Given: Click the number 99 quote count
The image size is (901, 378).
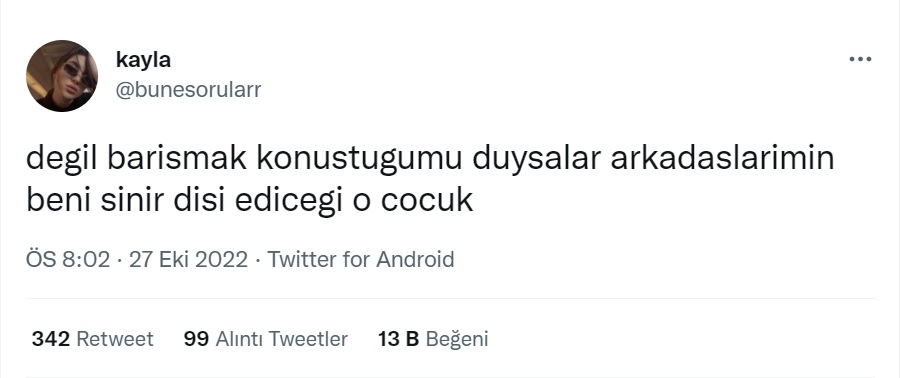Looking at the screenshot, I should tap(197, 339).
